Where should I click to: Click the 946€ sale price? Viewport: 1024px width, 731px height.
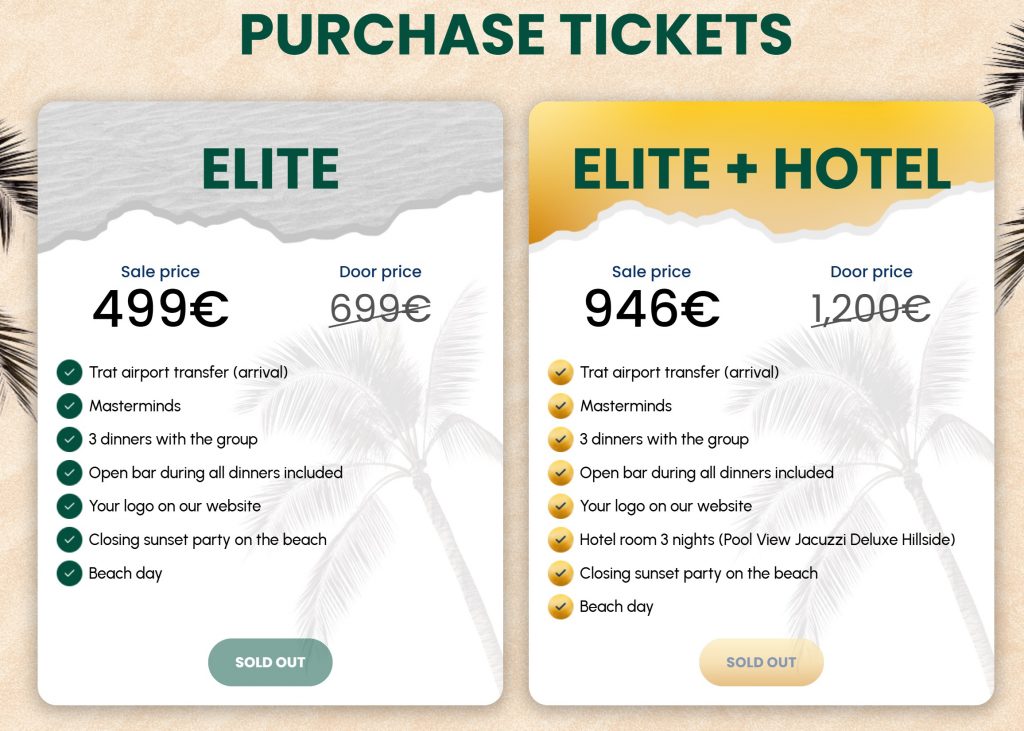tap(651, 309)
